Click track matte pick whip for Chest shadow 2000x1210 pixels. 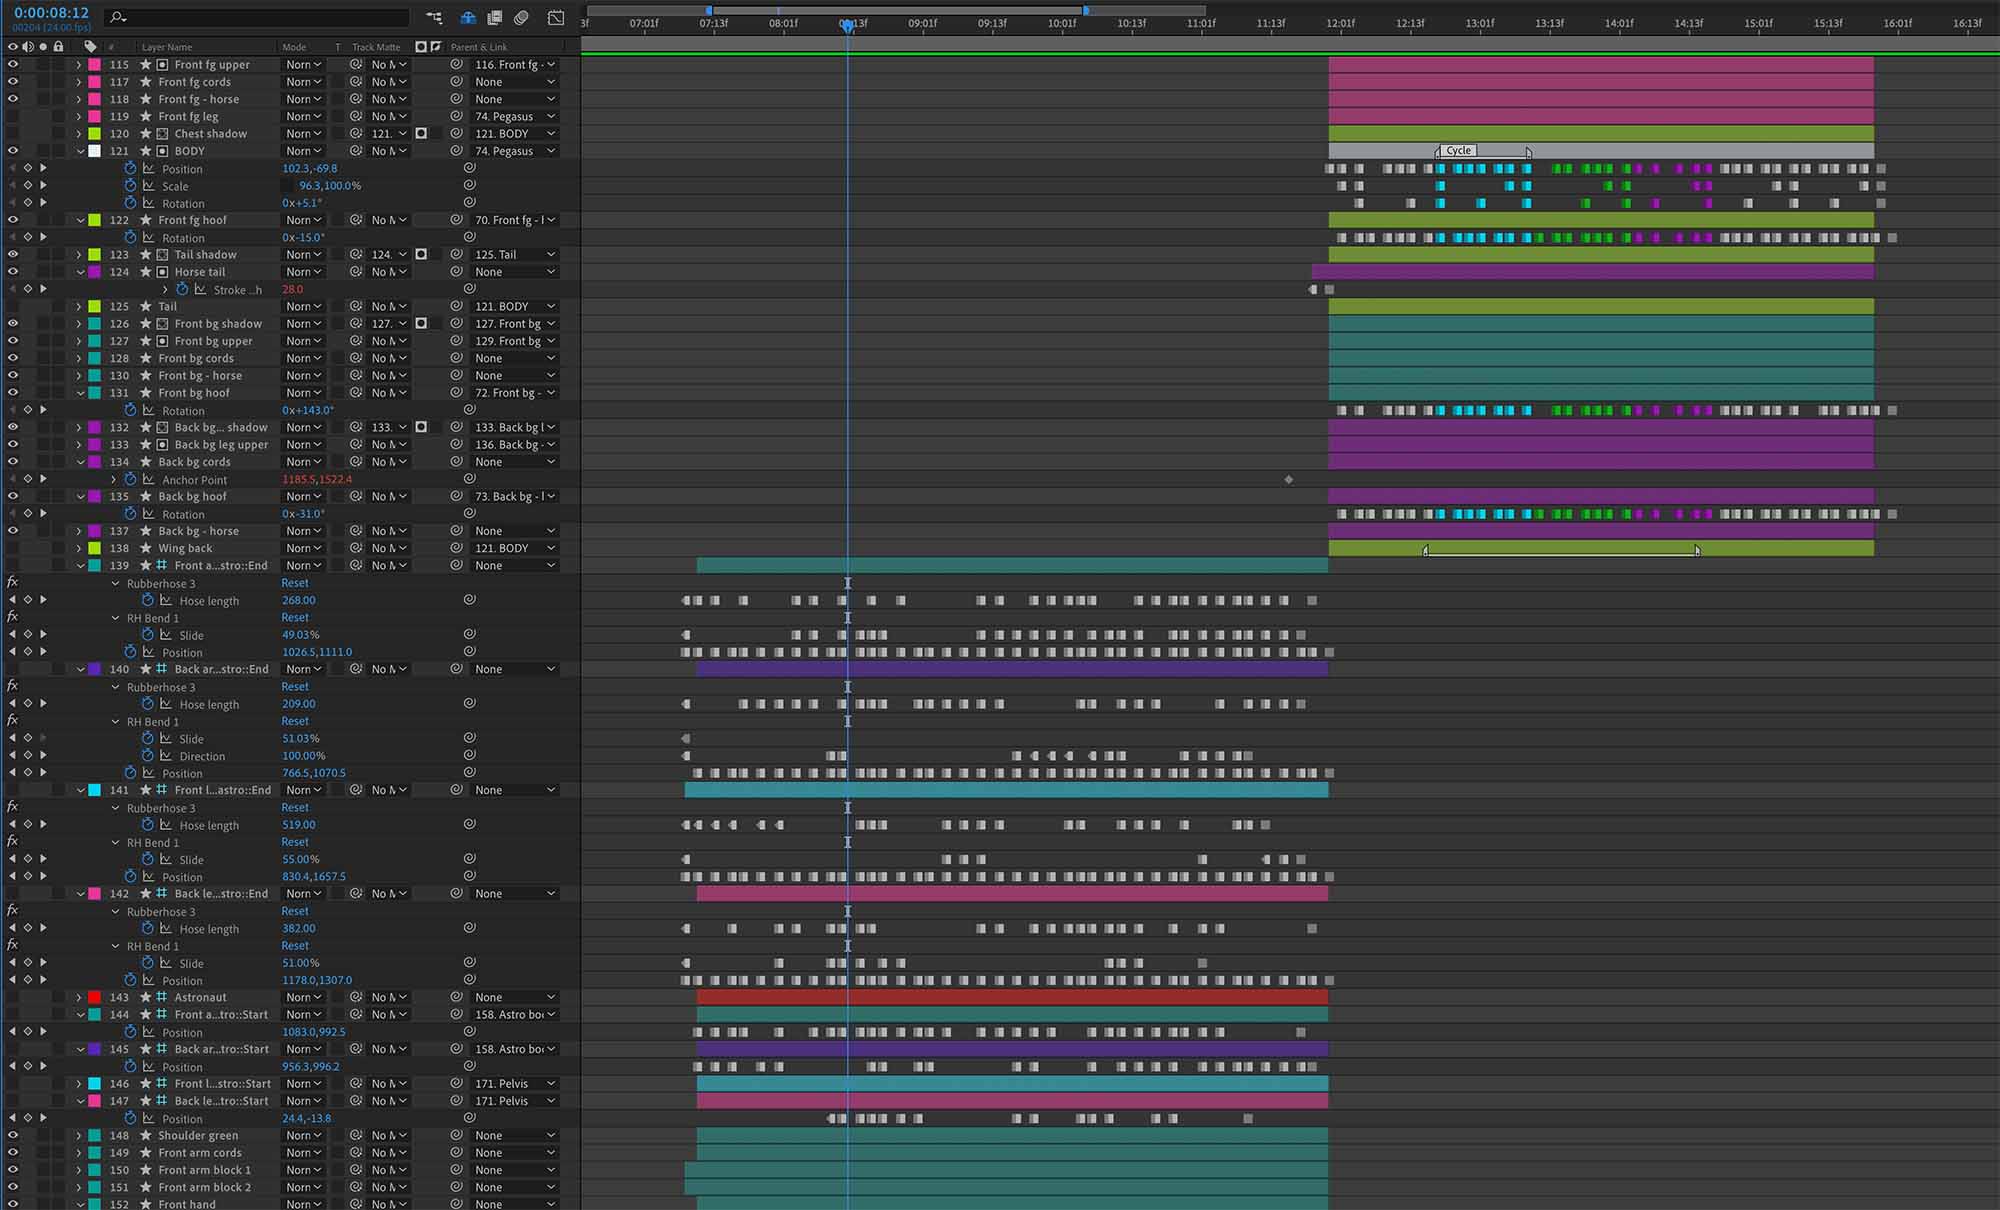tap(356, 133)
